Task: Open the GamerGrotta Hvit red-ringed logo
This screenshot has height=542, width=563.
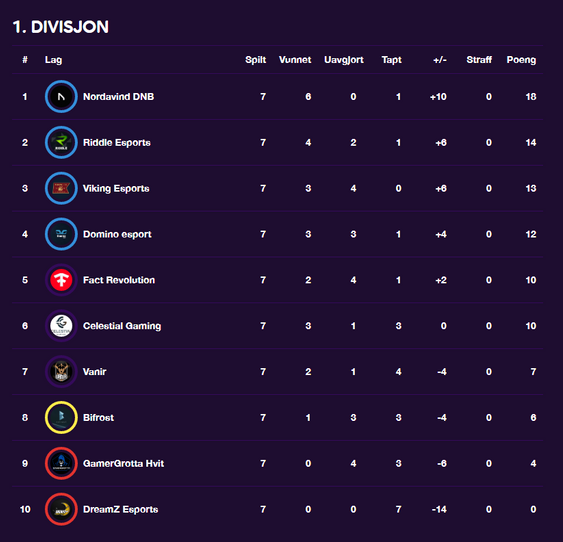Action: pyautogui.click(x=61, y=463)
